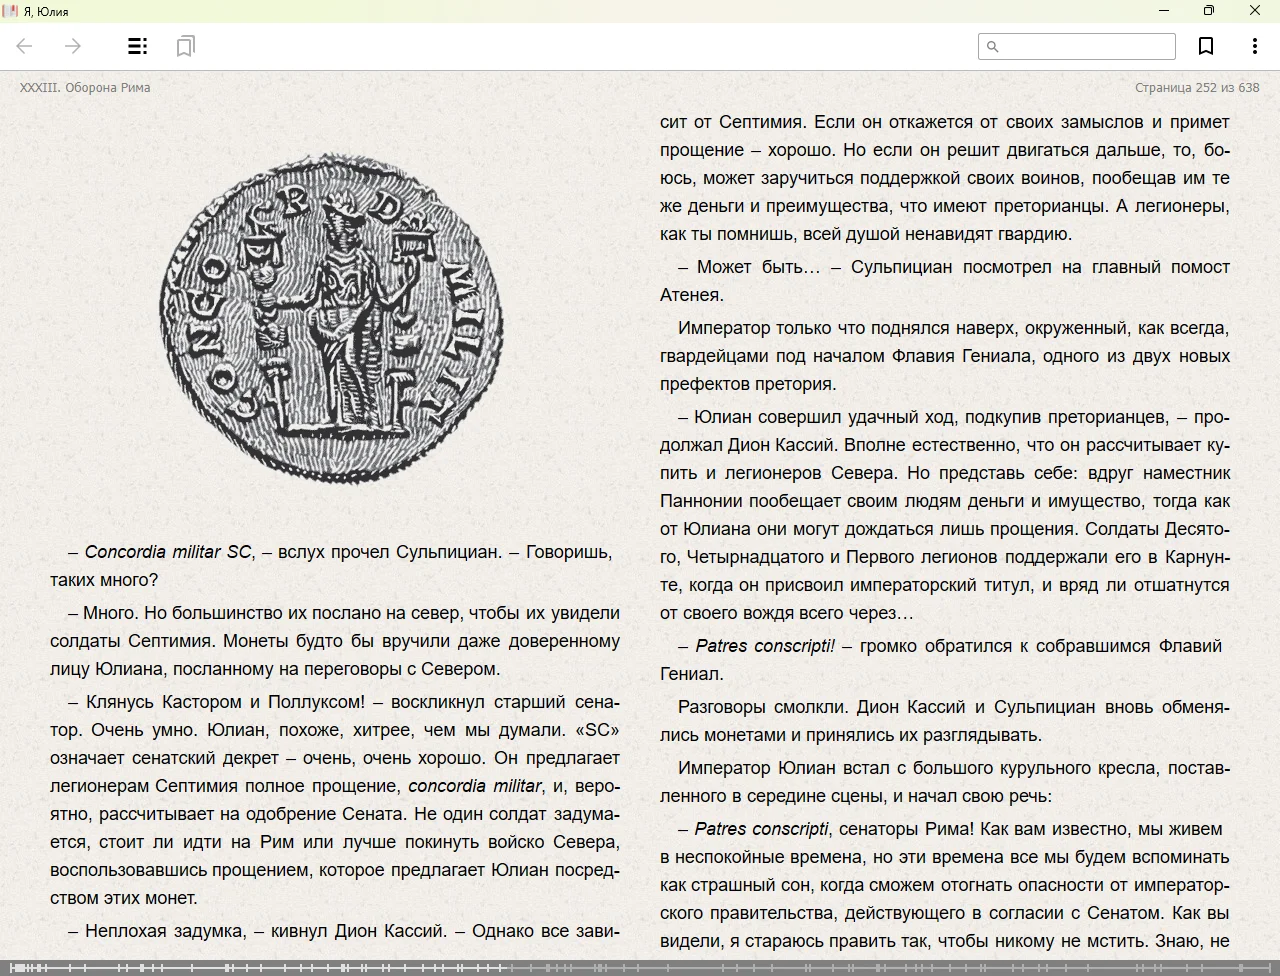
Task: Close the book reader window
Action: click(x=1255, y=11)
